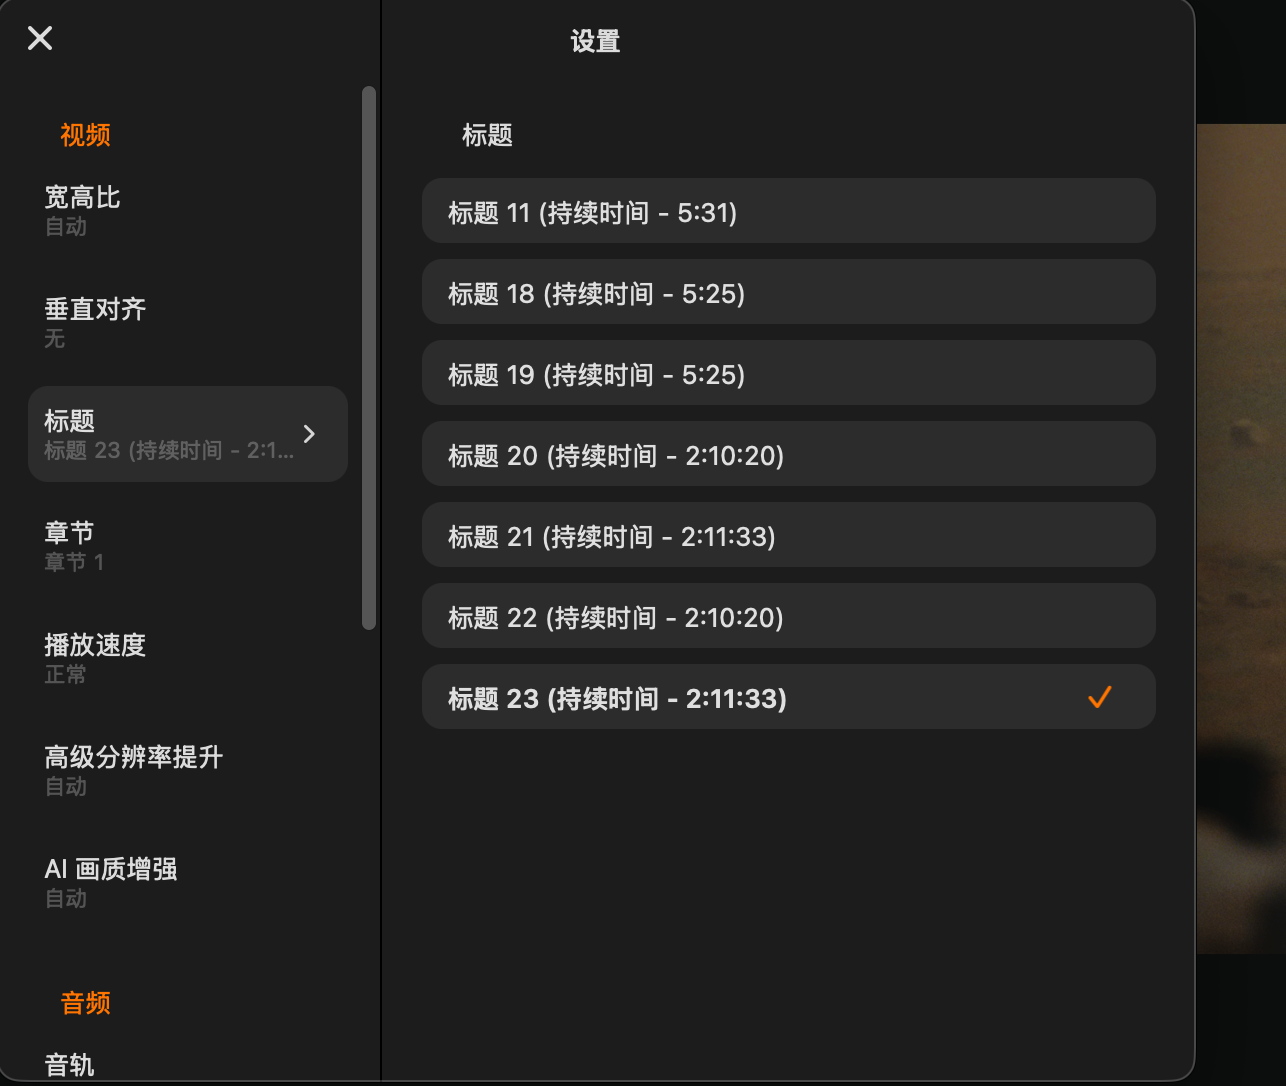Viewport: 1286px width, 1086px height.
Task: Click the sidebar vertical scrollbar
Action: click(x=369, y=357)
